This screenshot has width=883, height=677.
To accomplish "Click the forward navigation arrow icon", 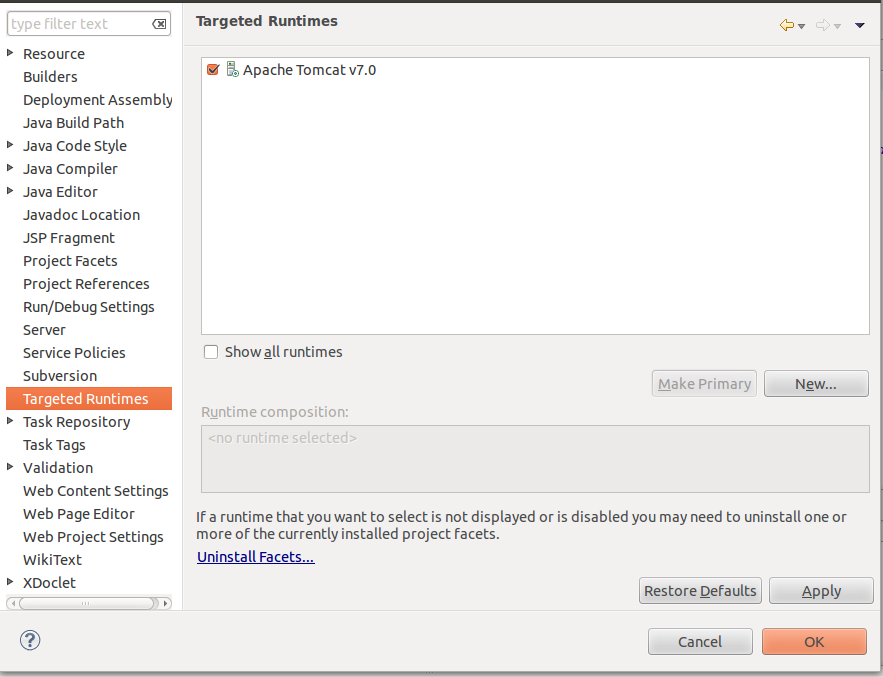I will (x=823, y=25).
